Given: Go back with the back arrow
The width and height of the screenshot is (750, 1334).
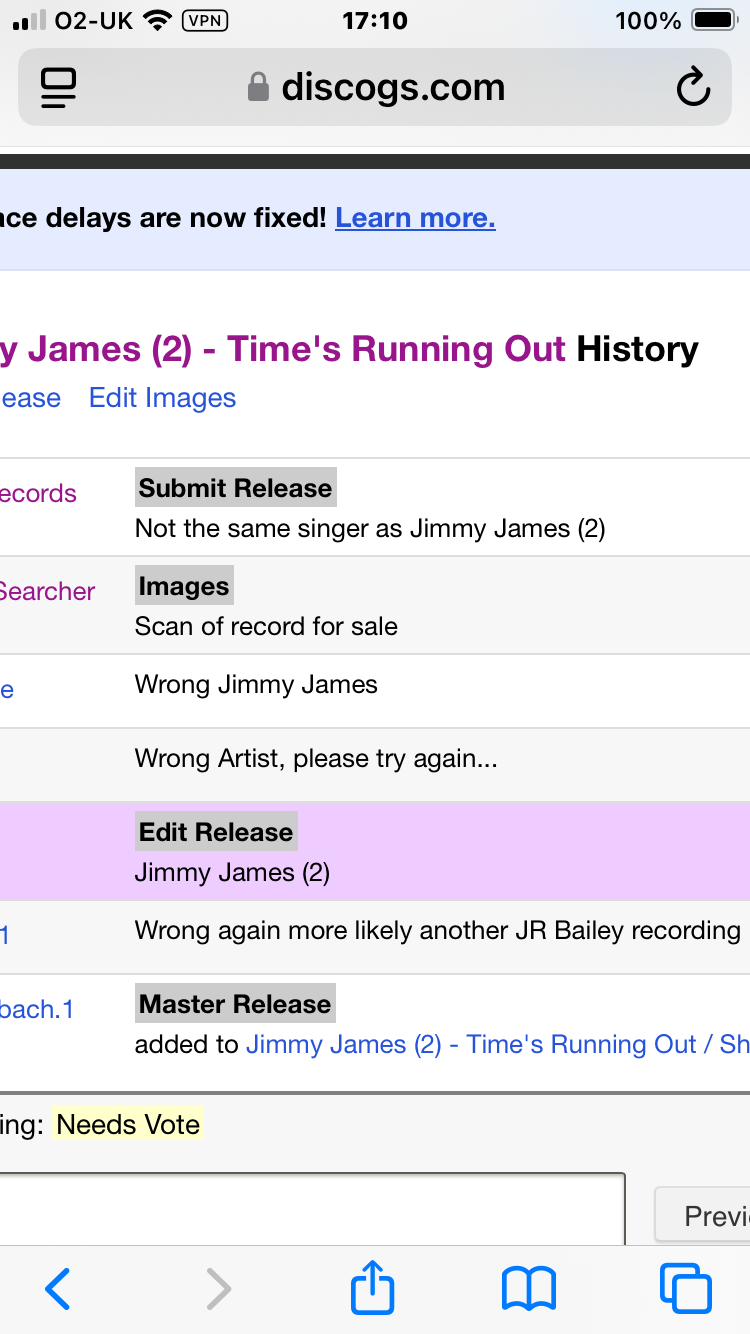Looking at the screenshot, I should [58, 1289].
